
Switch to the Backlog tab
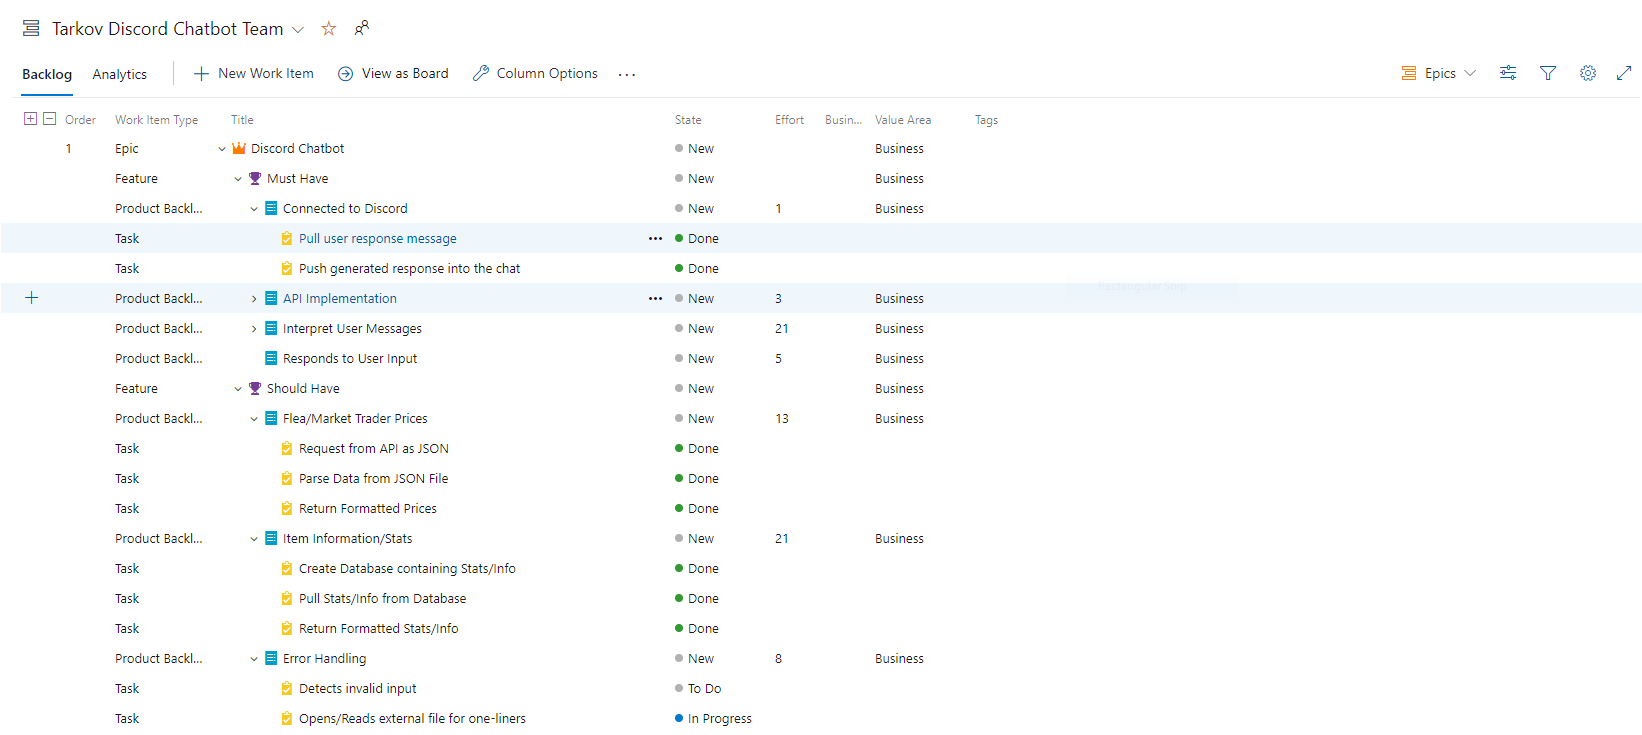coord(47,74)
